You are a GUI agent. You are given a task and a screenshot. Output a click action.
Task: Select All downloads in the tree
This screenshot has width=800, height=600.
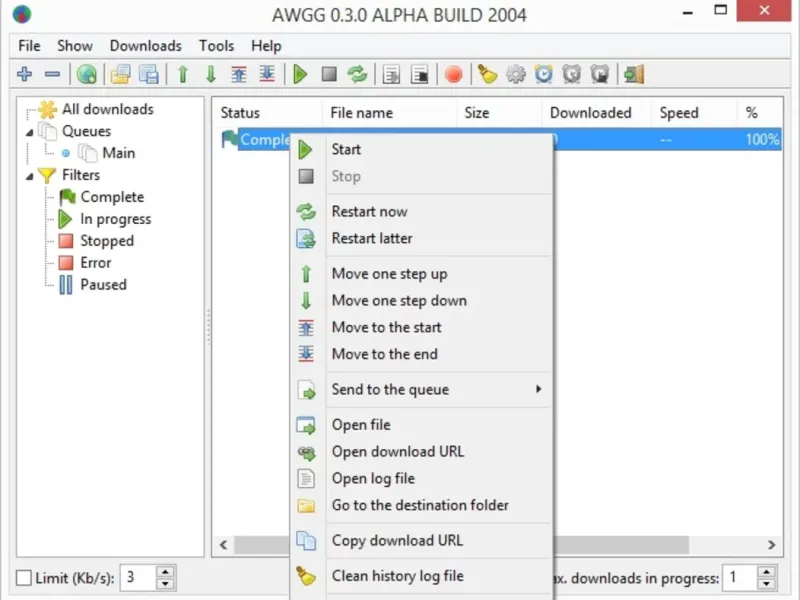[x=108, y=109]
